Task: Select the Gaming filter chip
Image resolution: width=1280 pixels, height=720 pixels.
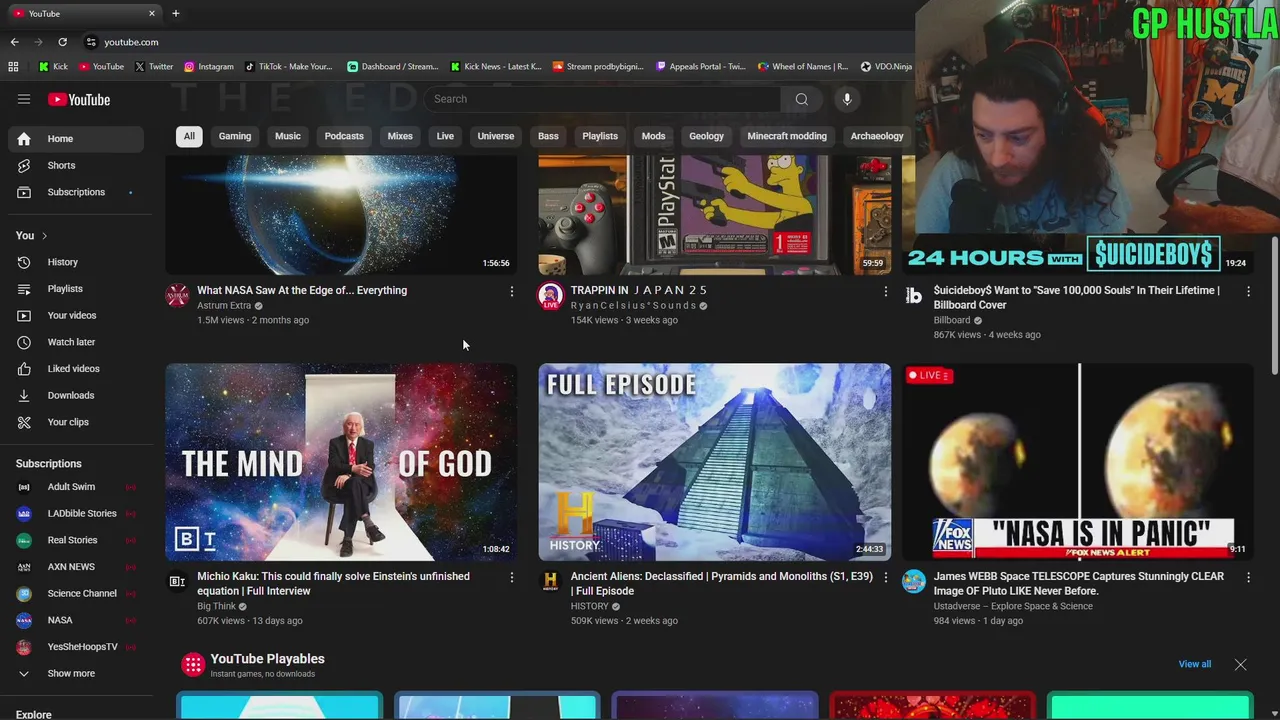Action: pos(235,136)
